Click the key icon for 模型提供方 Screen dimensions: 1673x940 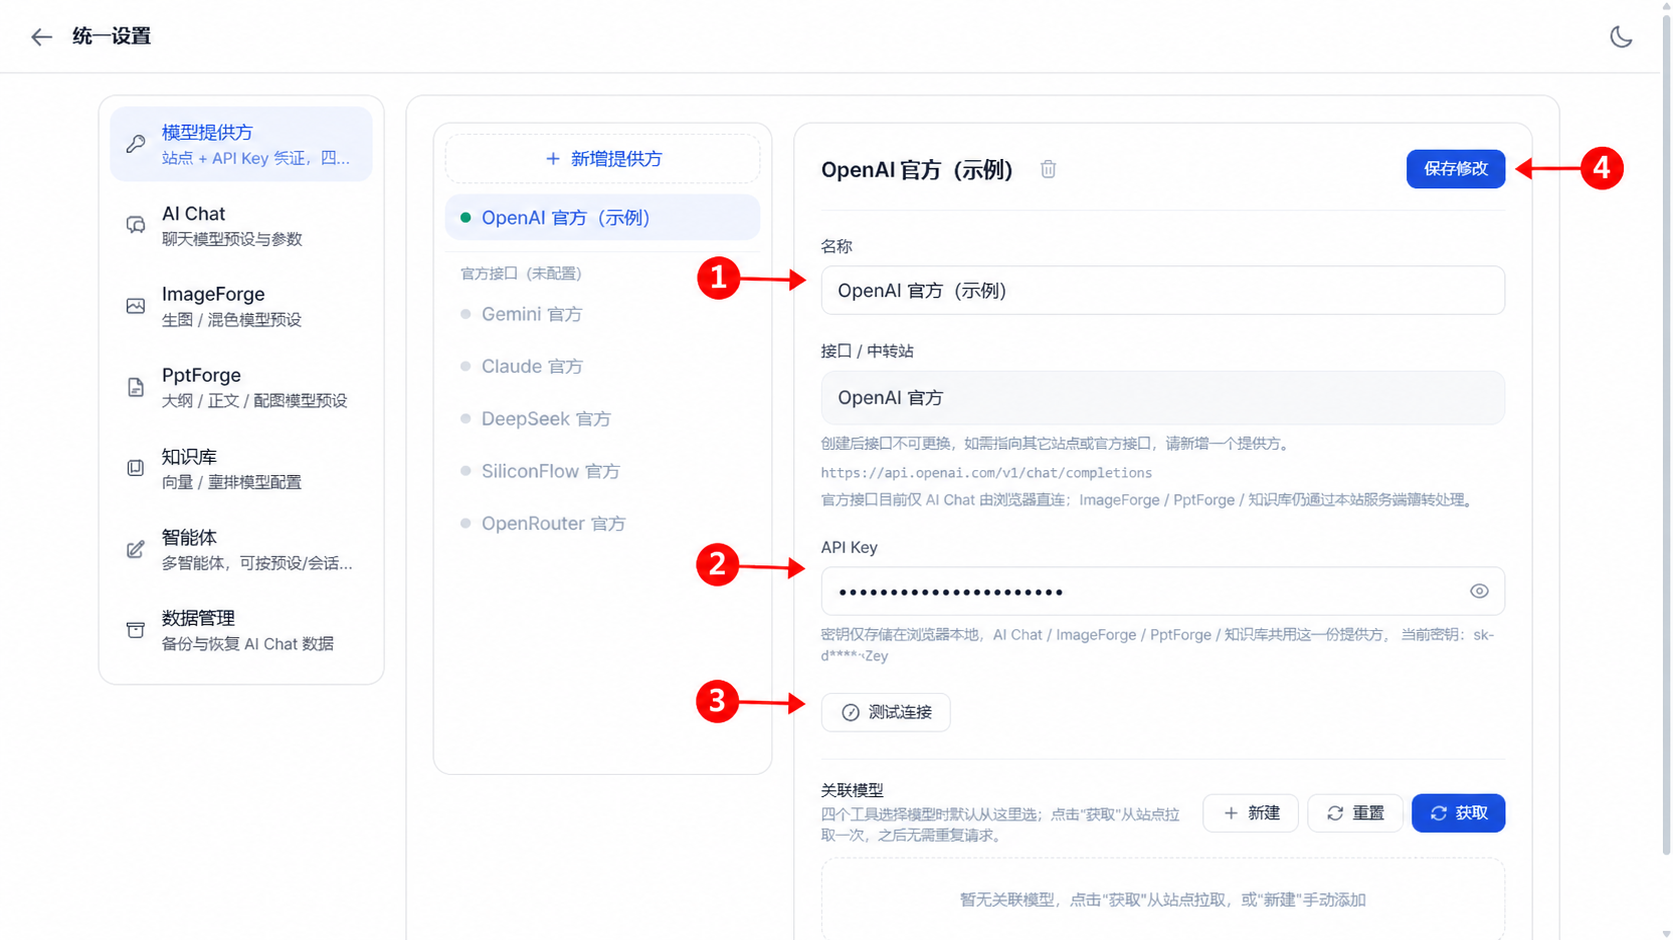click(x=136, y=144)
